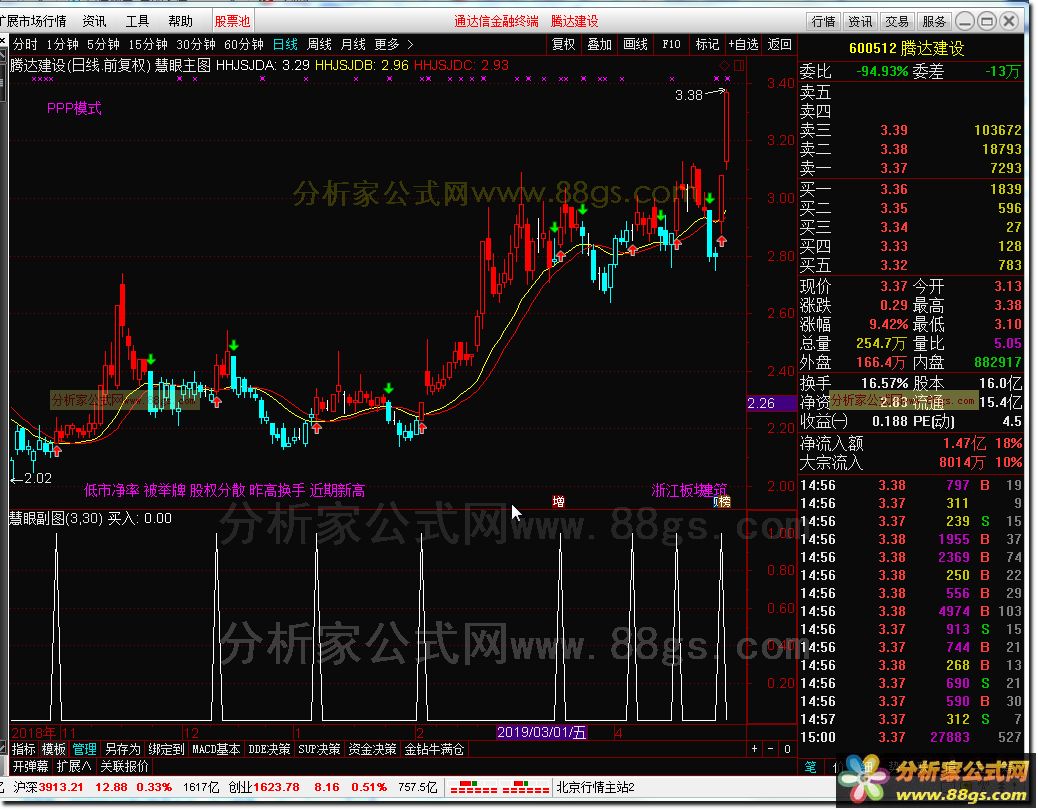The image size is (1038, 810).
Task: Click the 低市净率 tag
Action: [x=112, y=490]
